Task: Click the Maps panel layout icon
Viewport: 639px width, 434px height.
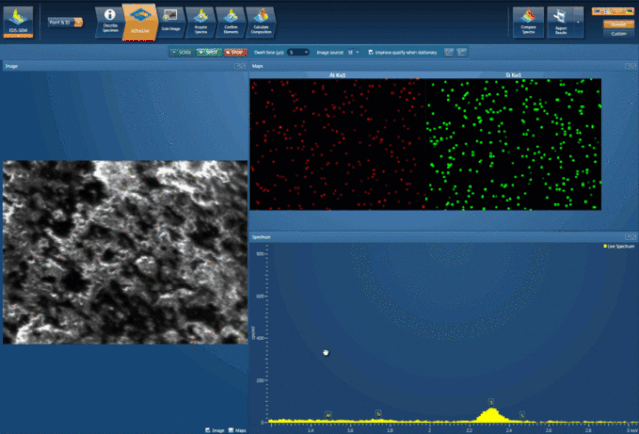Action: click(630, 66)
